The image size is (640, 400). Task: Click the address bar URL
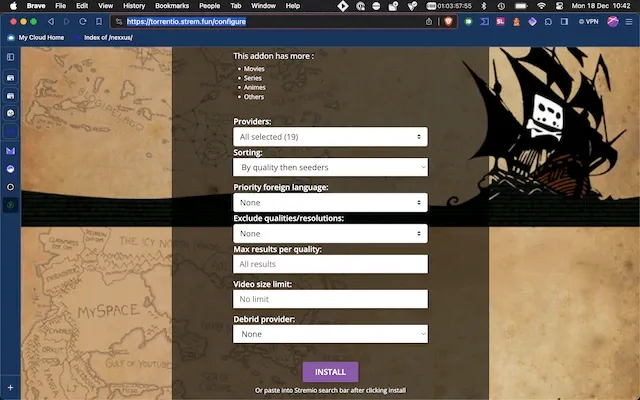pyautogui.click(x=186, y=22)
